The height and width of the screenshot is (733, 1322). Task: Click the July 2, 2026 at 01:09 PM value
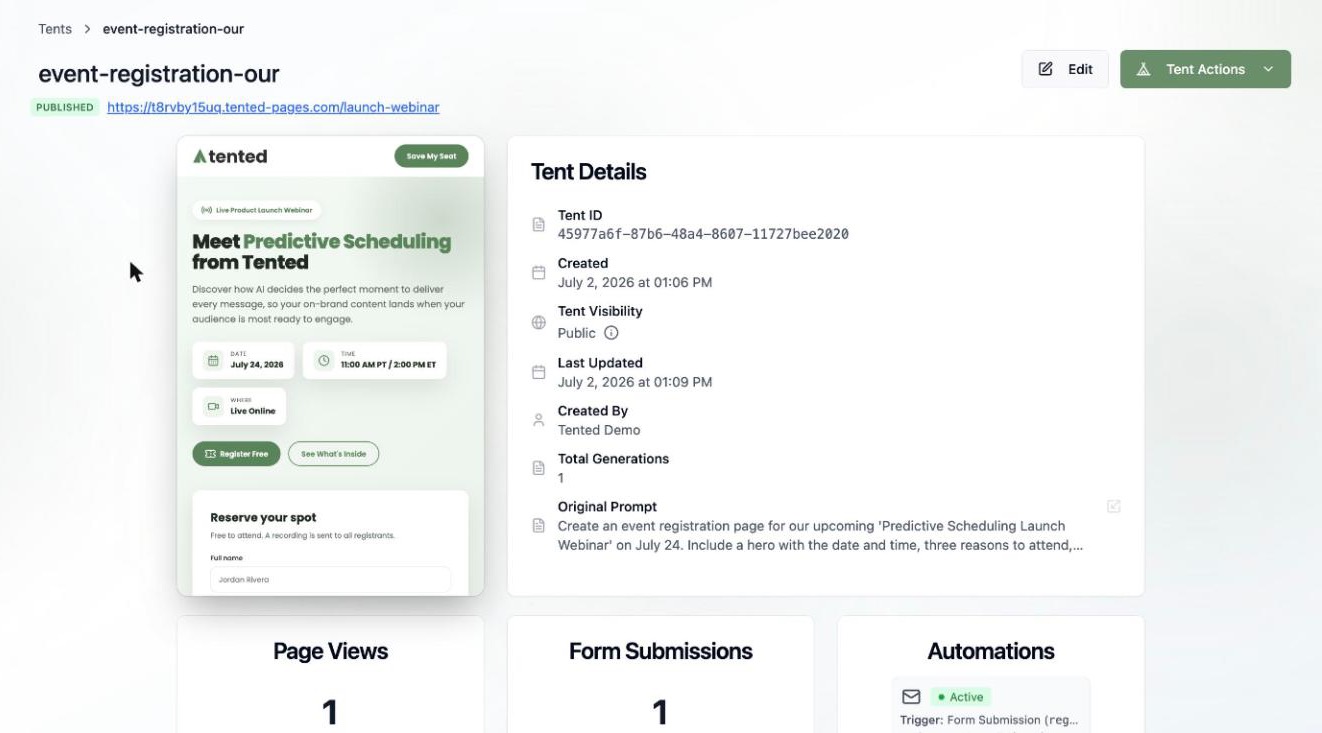click(635, 382)
